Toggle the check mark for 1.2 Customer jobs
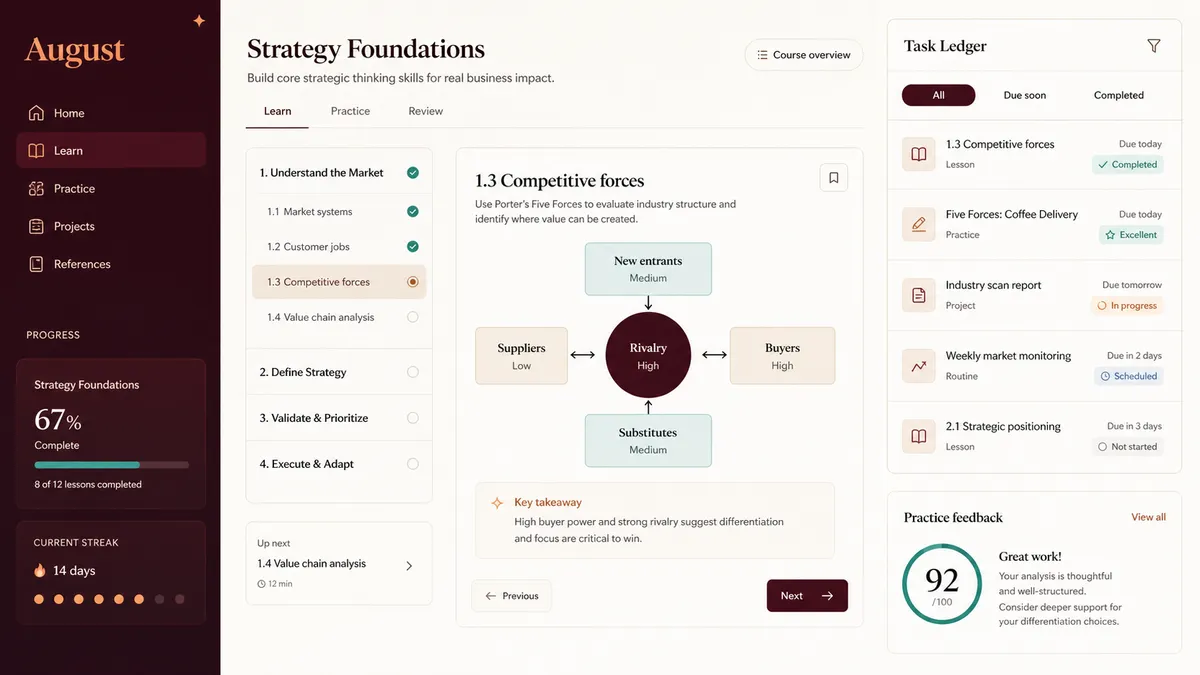1200x675 pixels. click(x=413, y=247)
